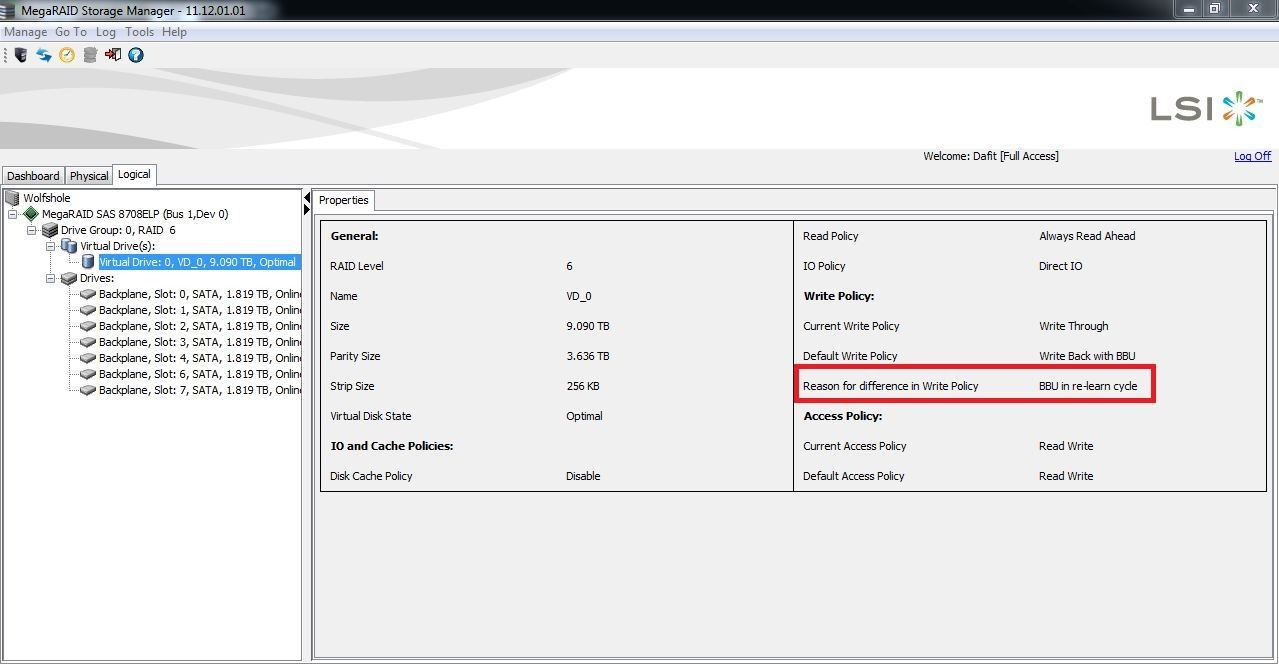Switch to the Physical tab
The width and height of the screenshot is (1279, 666).
coord(89,176)
